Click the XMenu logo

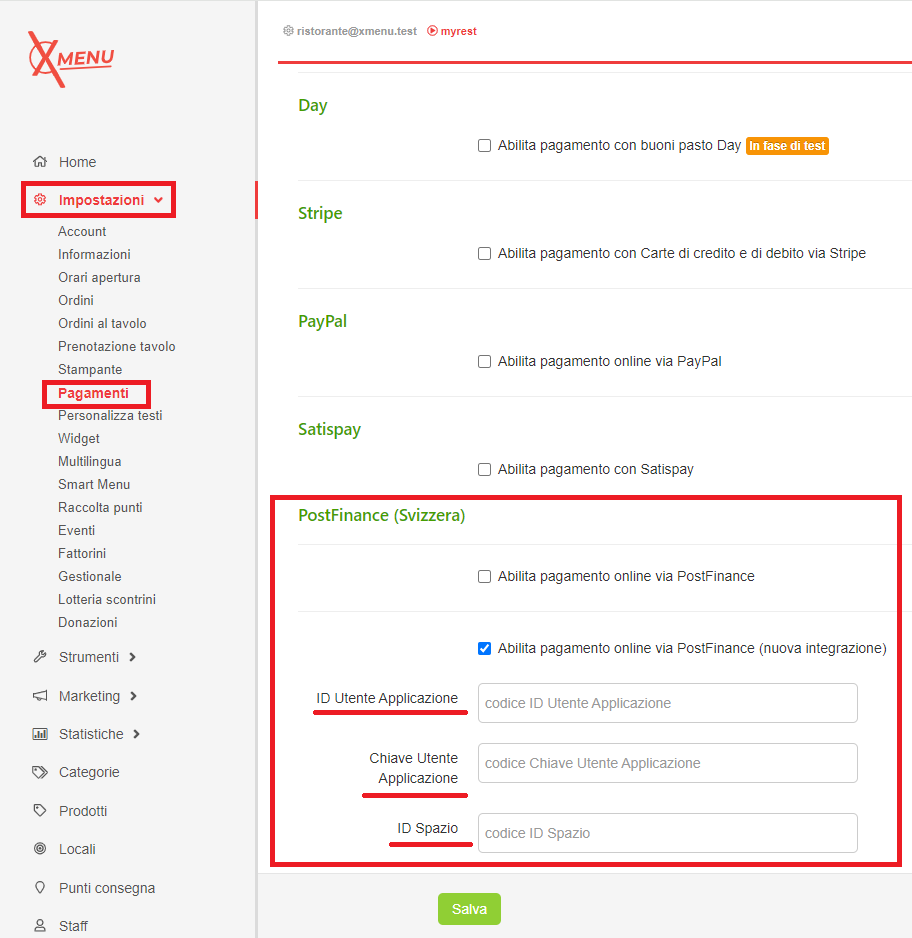[x=70, y=59]
